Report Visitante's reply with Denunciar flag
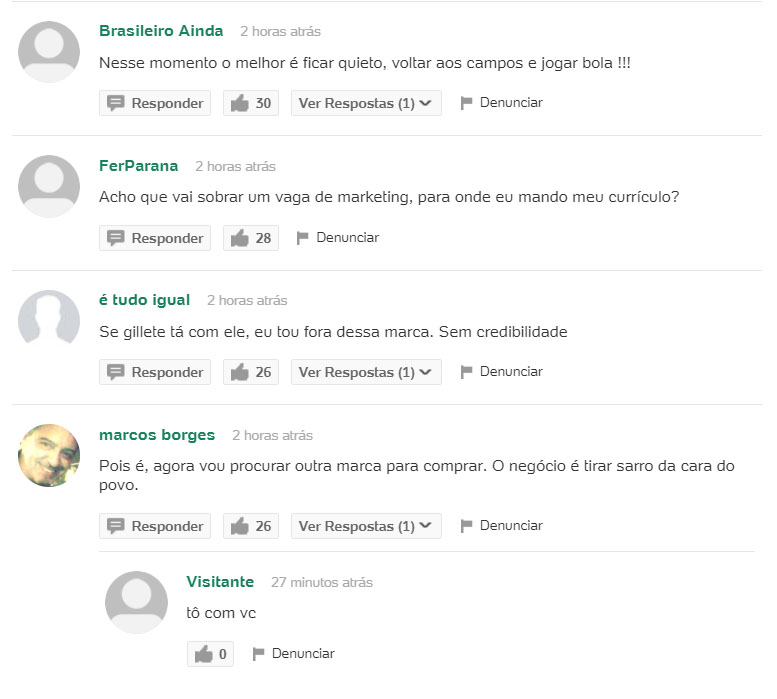This screenshot has height=699, width=777. [x=293, y=653]
